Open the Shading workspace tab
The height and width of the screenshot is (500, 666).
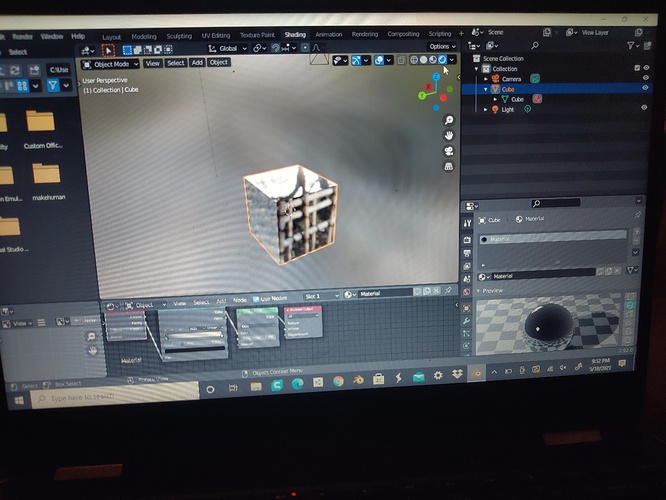(x=295, y=34)
